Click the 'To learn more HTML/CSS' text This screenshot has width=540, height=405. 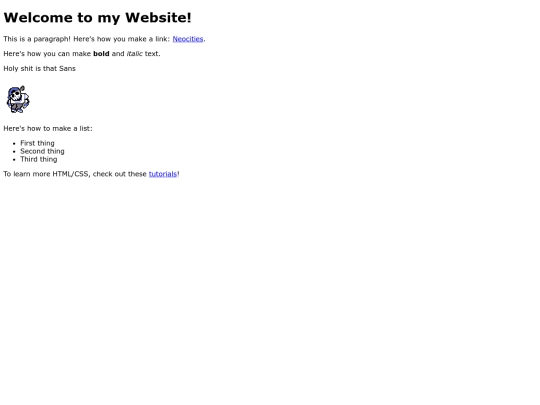(x=47, y=174)
